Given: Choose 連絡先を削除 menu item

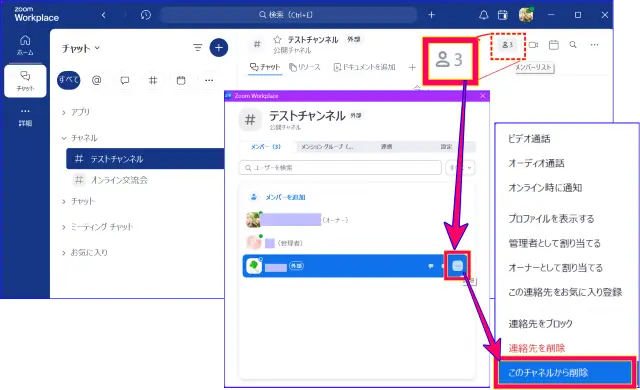Looking at the screenshot, I should pos(536,348).
